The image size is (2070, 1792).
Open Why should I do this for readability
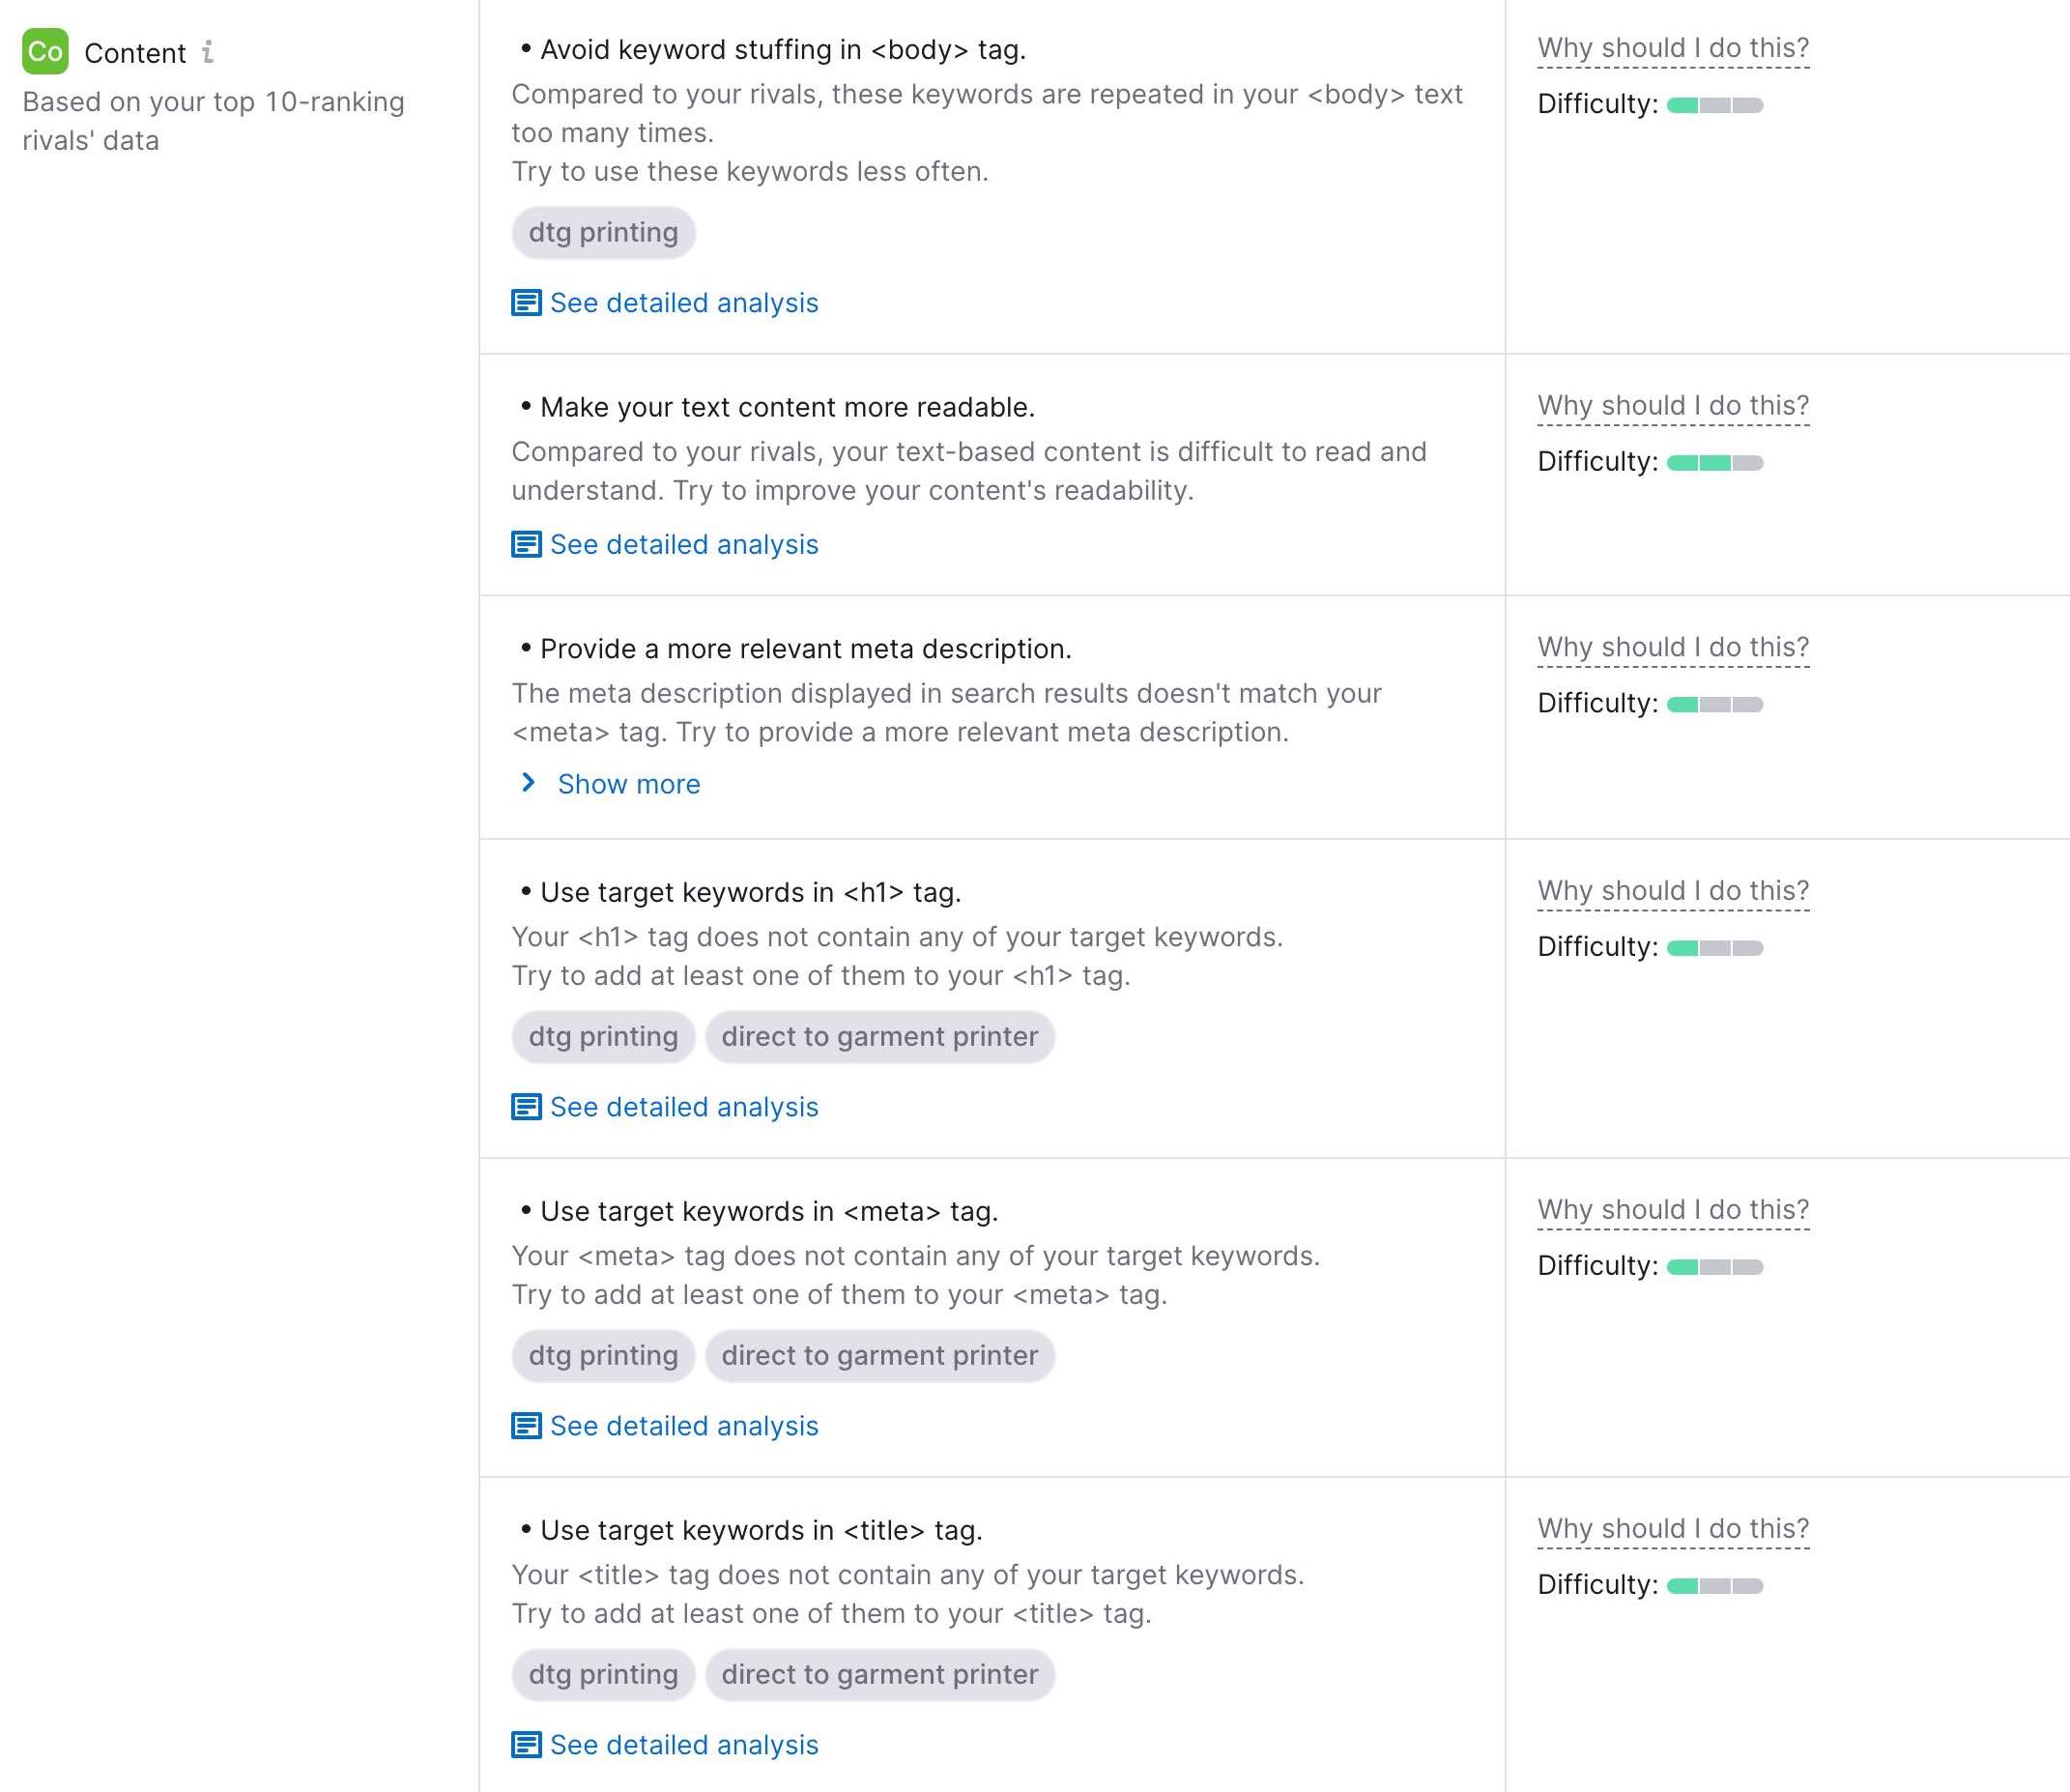[1673, 406]
